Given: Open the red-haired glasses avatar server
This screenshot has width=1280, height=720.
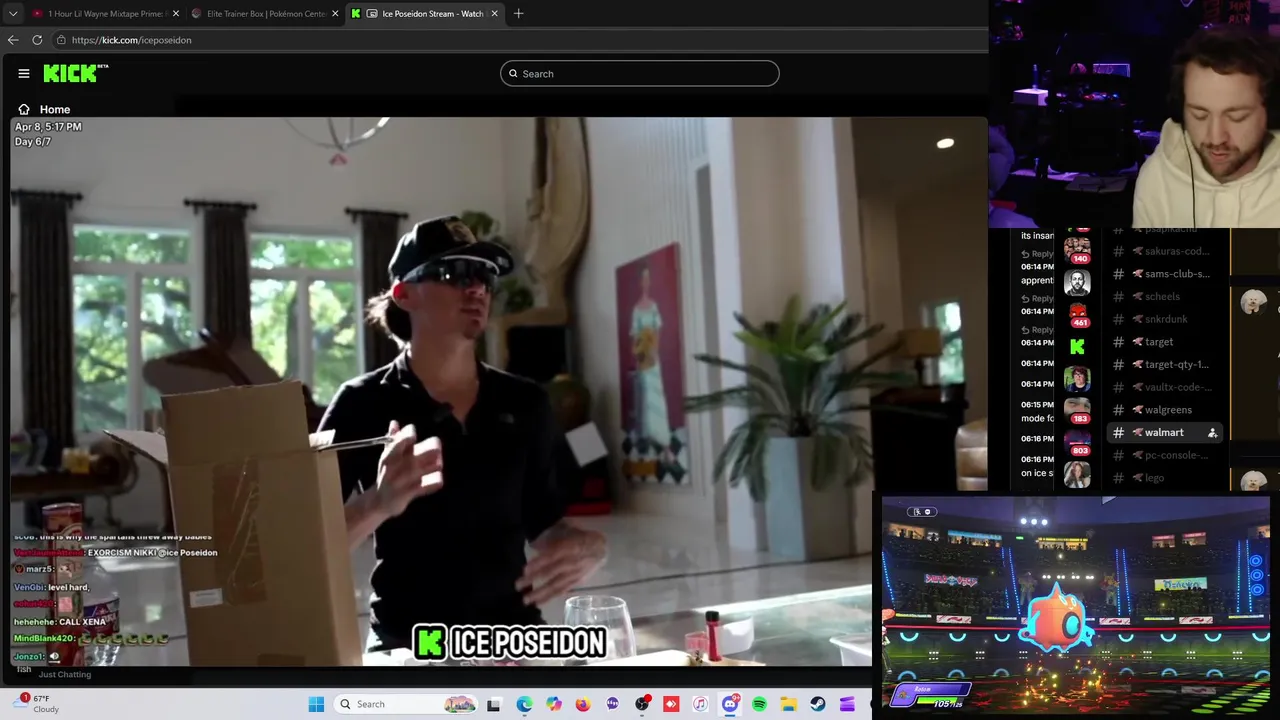Looking at the screenshot, I should click(1077, 379).
